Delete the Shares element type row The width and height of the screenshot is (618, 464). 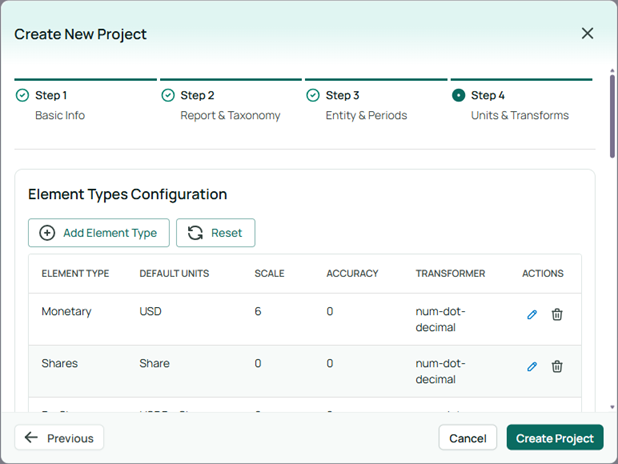point(557,367)
